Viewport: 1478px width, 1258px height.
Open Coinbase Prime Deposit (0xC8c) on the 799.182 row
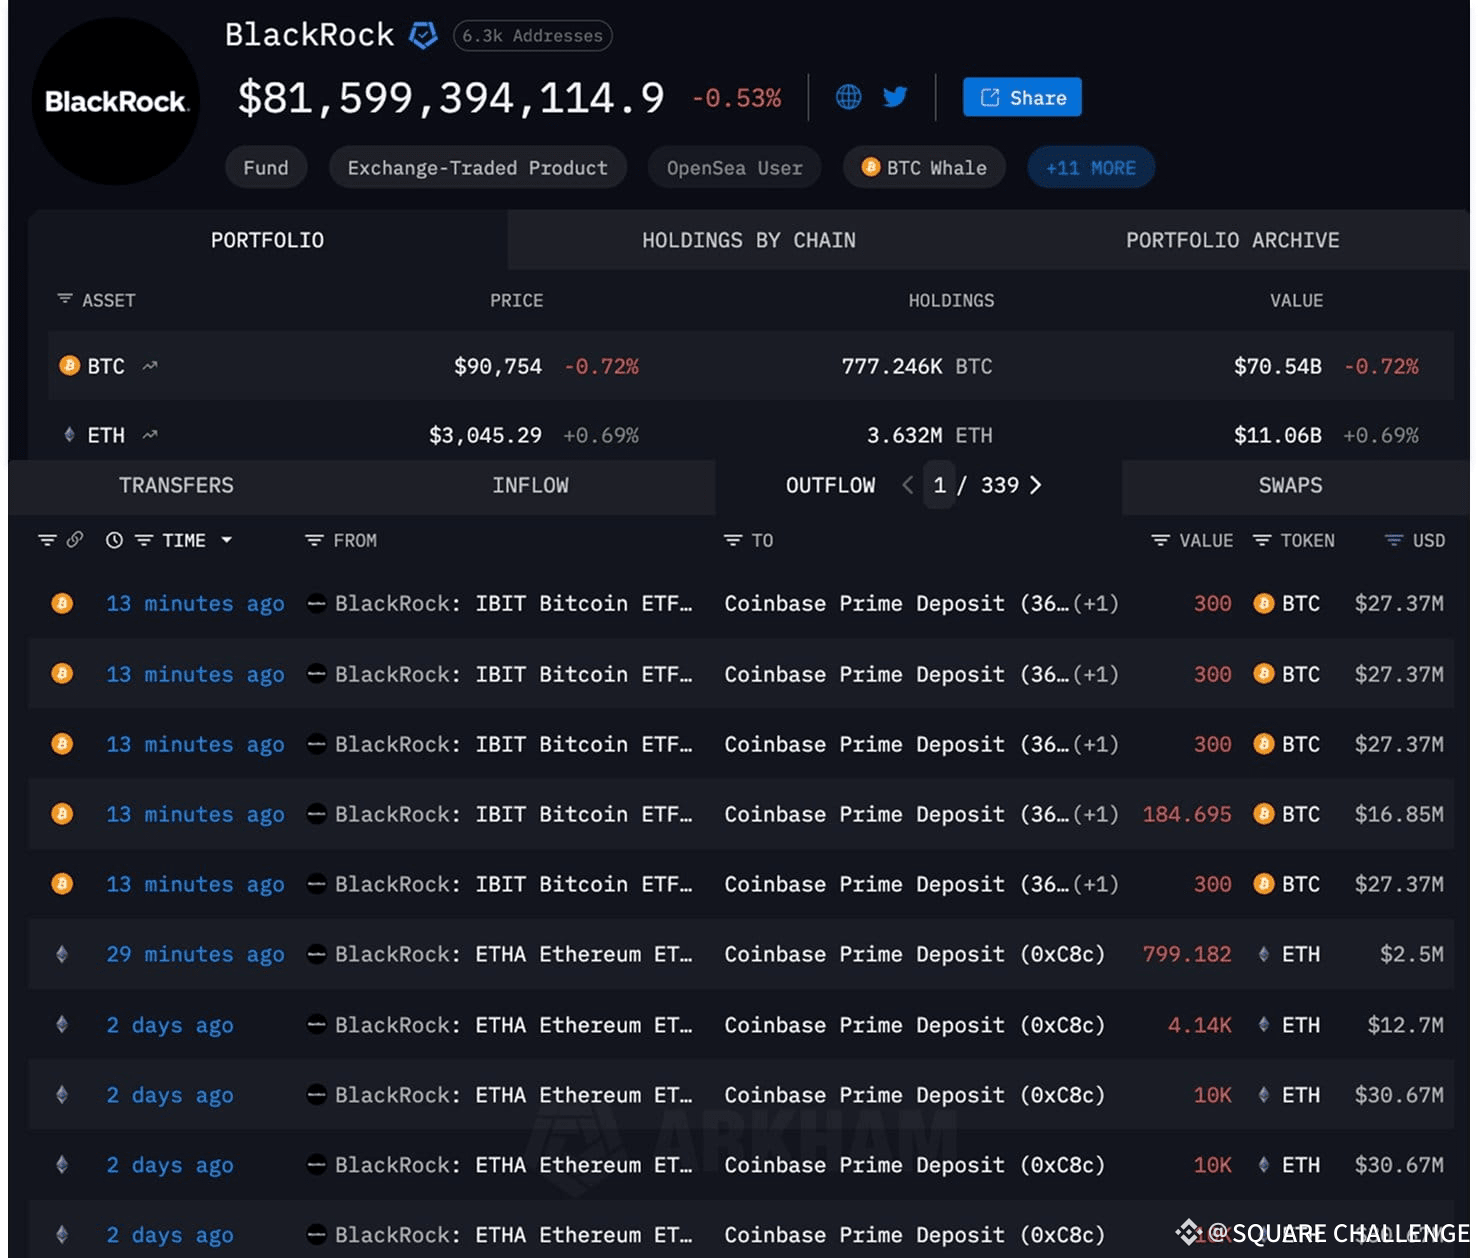[914, 954]
